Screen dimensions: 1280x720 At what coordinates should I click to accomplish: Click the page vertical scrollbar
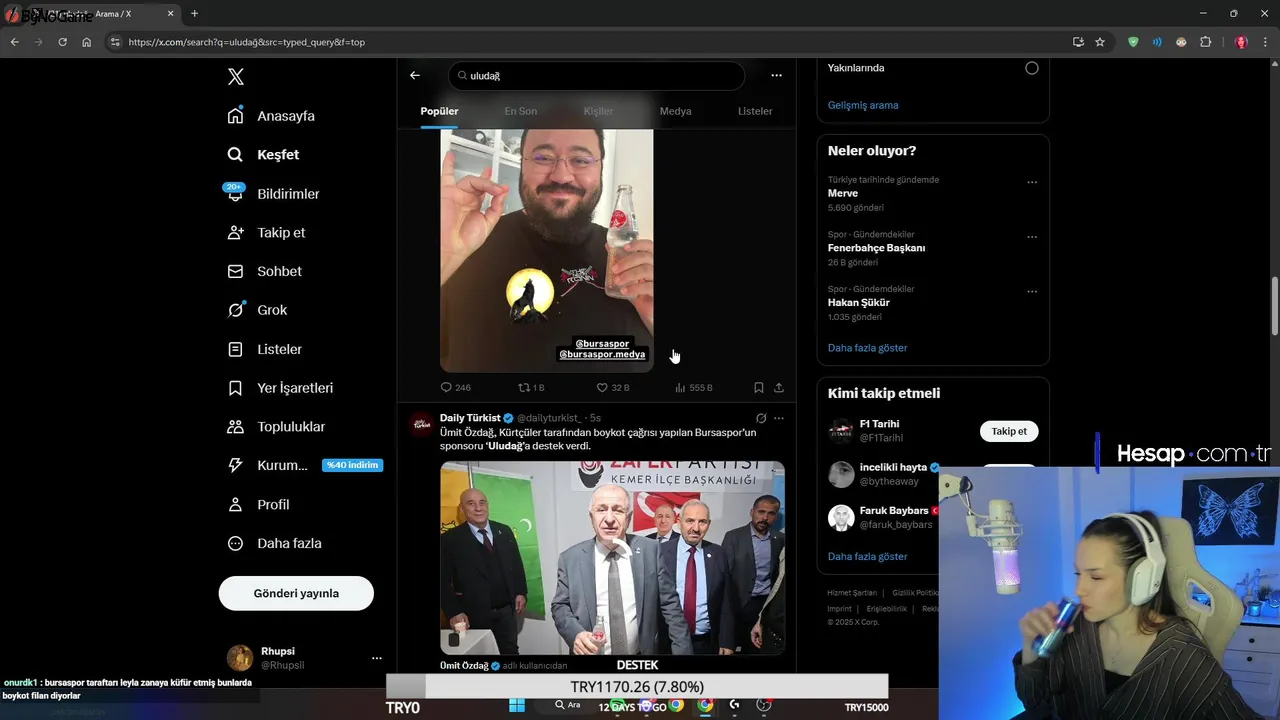coord(1275,306)
